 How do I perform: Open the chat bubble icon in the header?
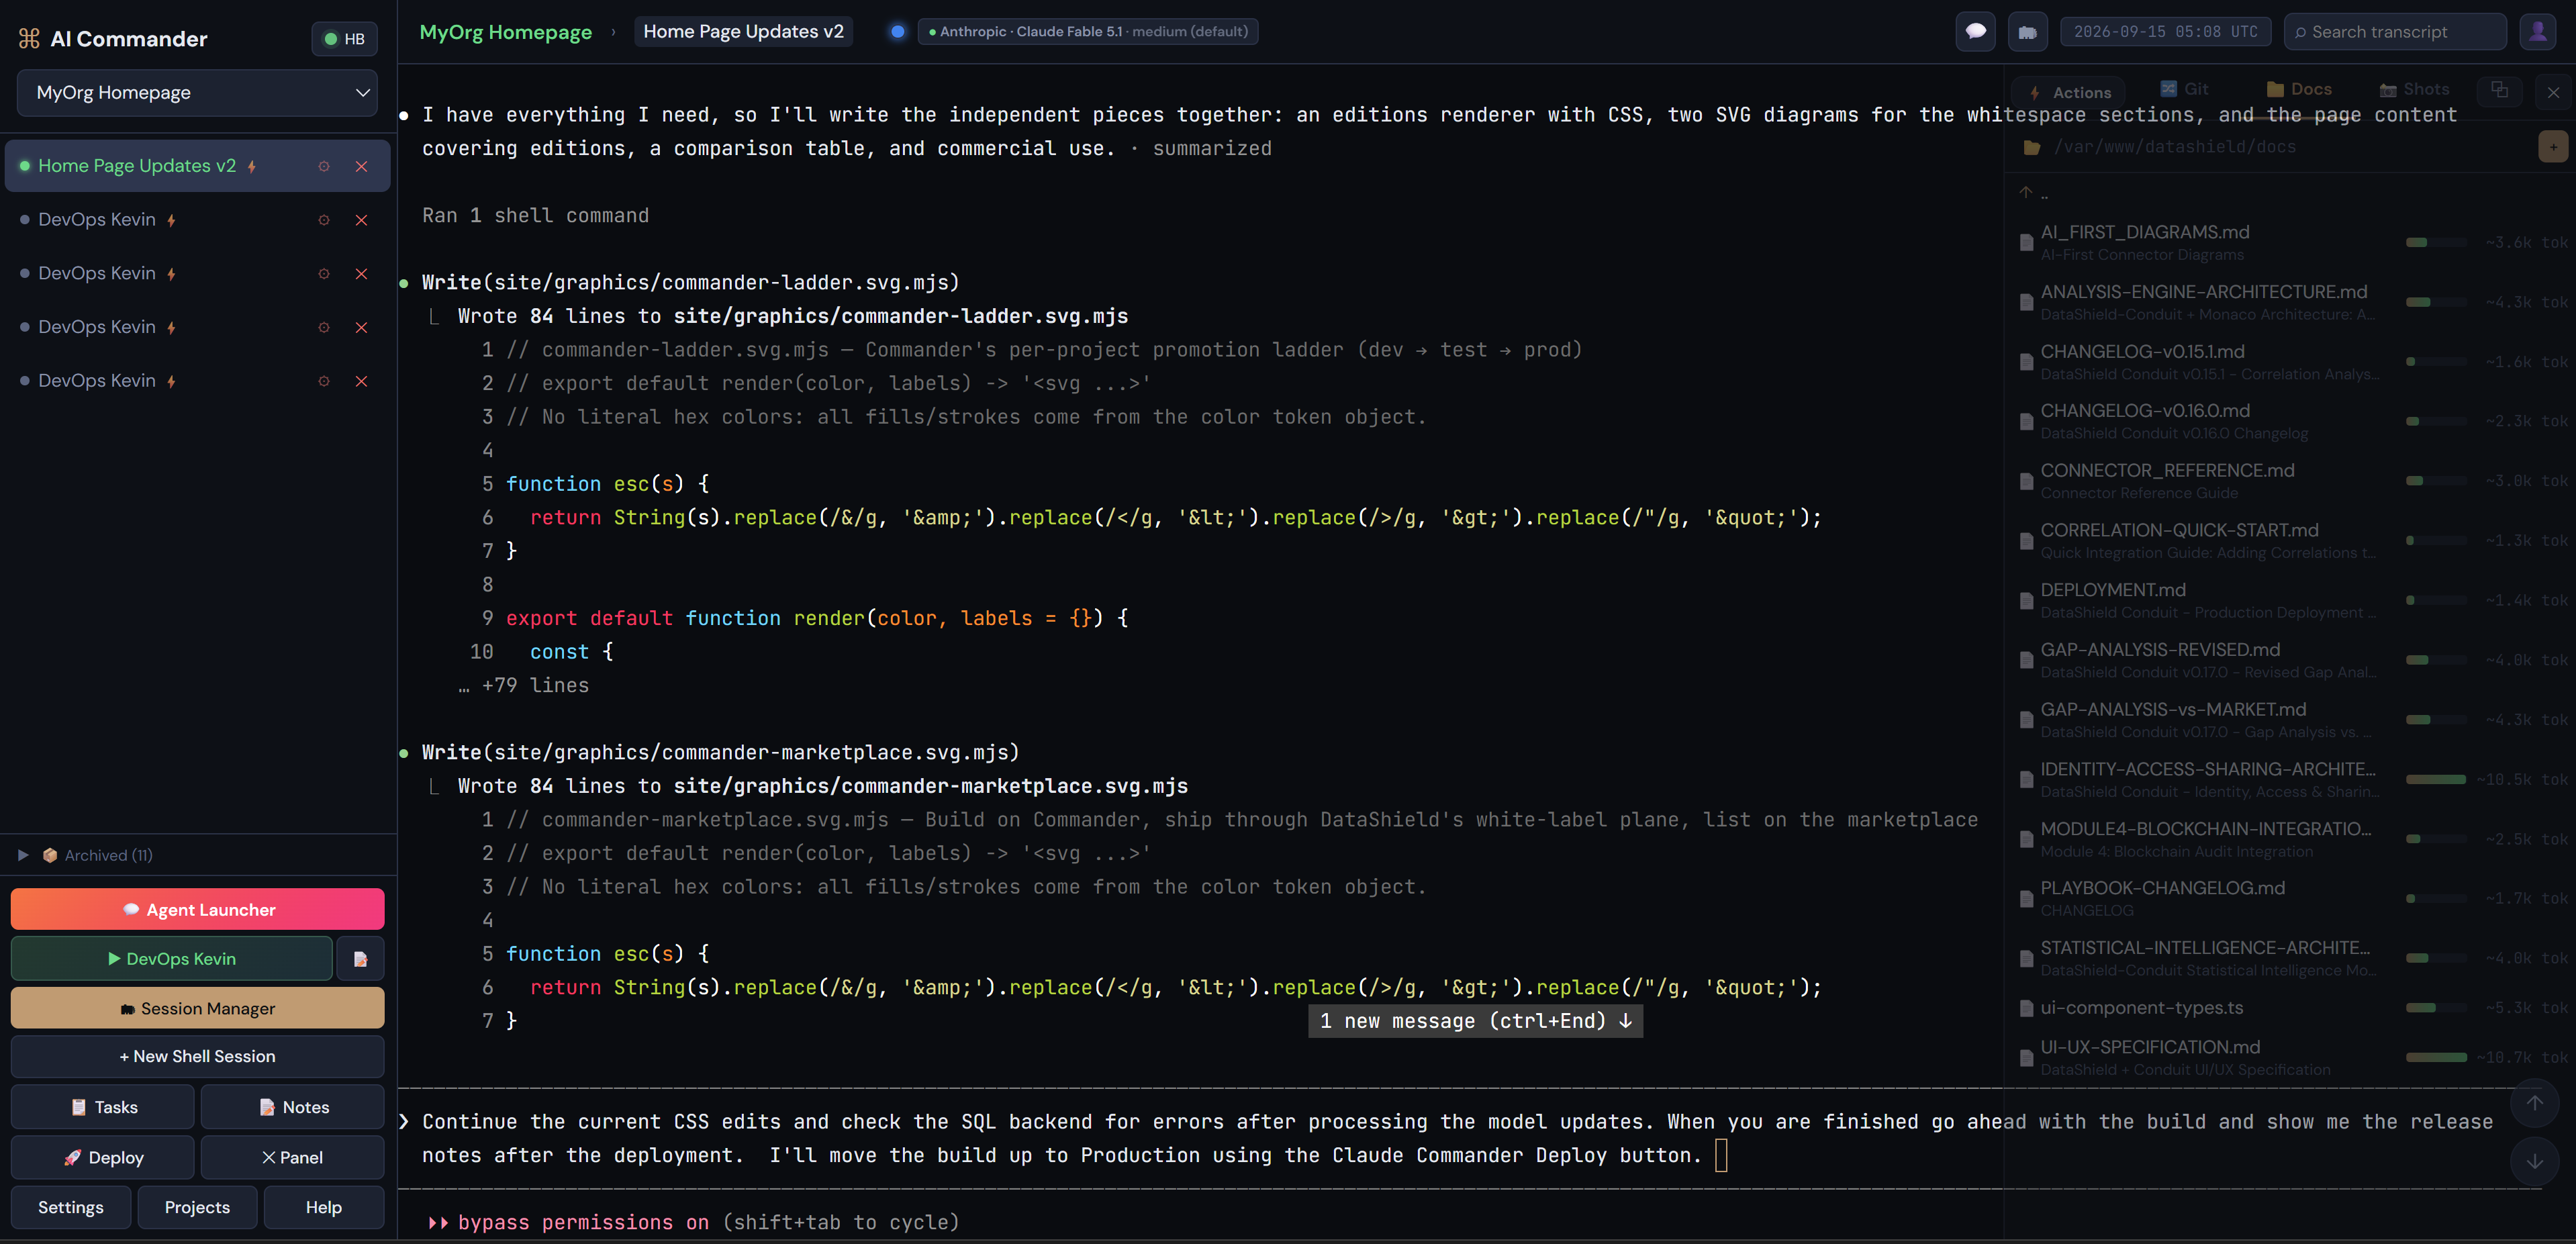point(1975,32)
